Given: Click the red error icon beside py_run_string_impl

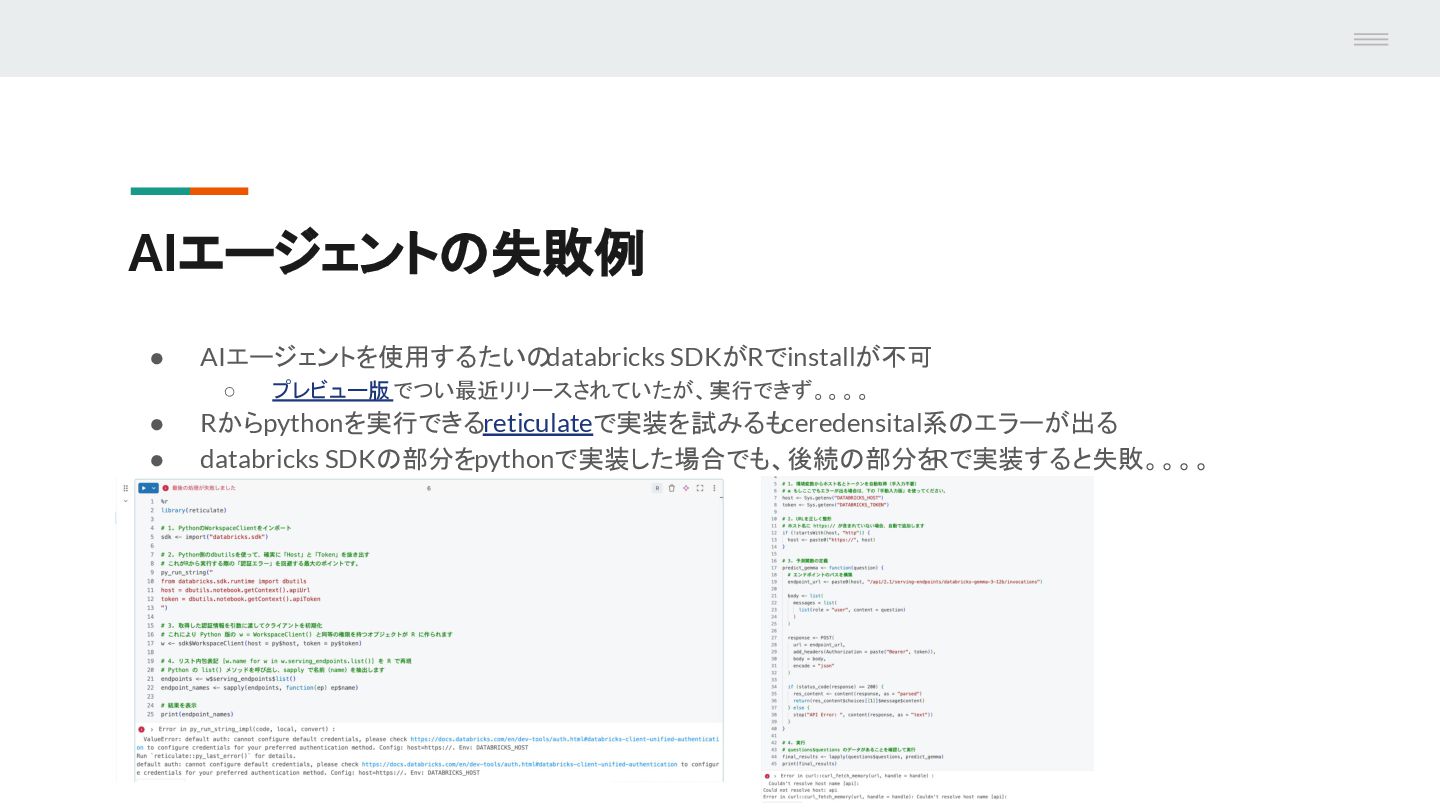Looking at the screenshot, I should tap(141, 730).
